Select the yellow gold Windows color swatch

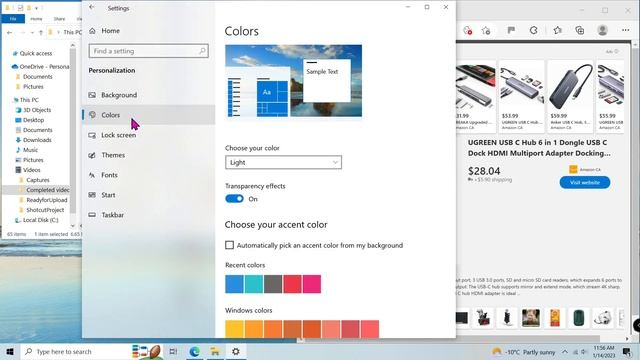coord(234,329)
